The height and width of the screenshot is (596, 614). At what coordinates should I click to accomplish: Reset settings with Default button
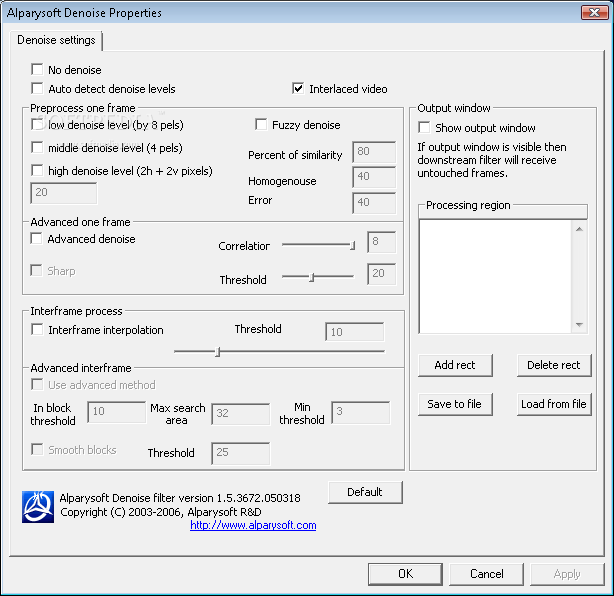pyautogui.click(x=365, y=492)
